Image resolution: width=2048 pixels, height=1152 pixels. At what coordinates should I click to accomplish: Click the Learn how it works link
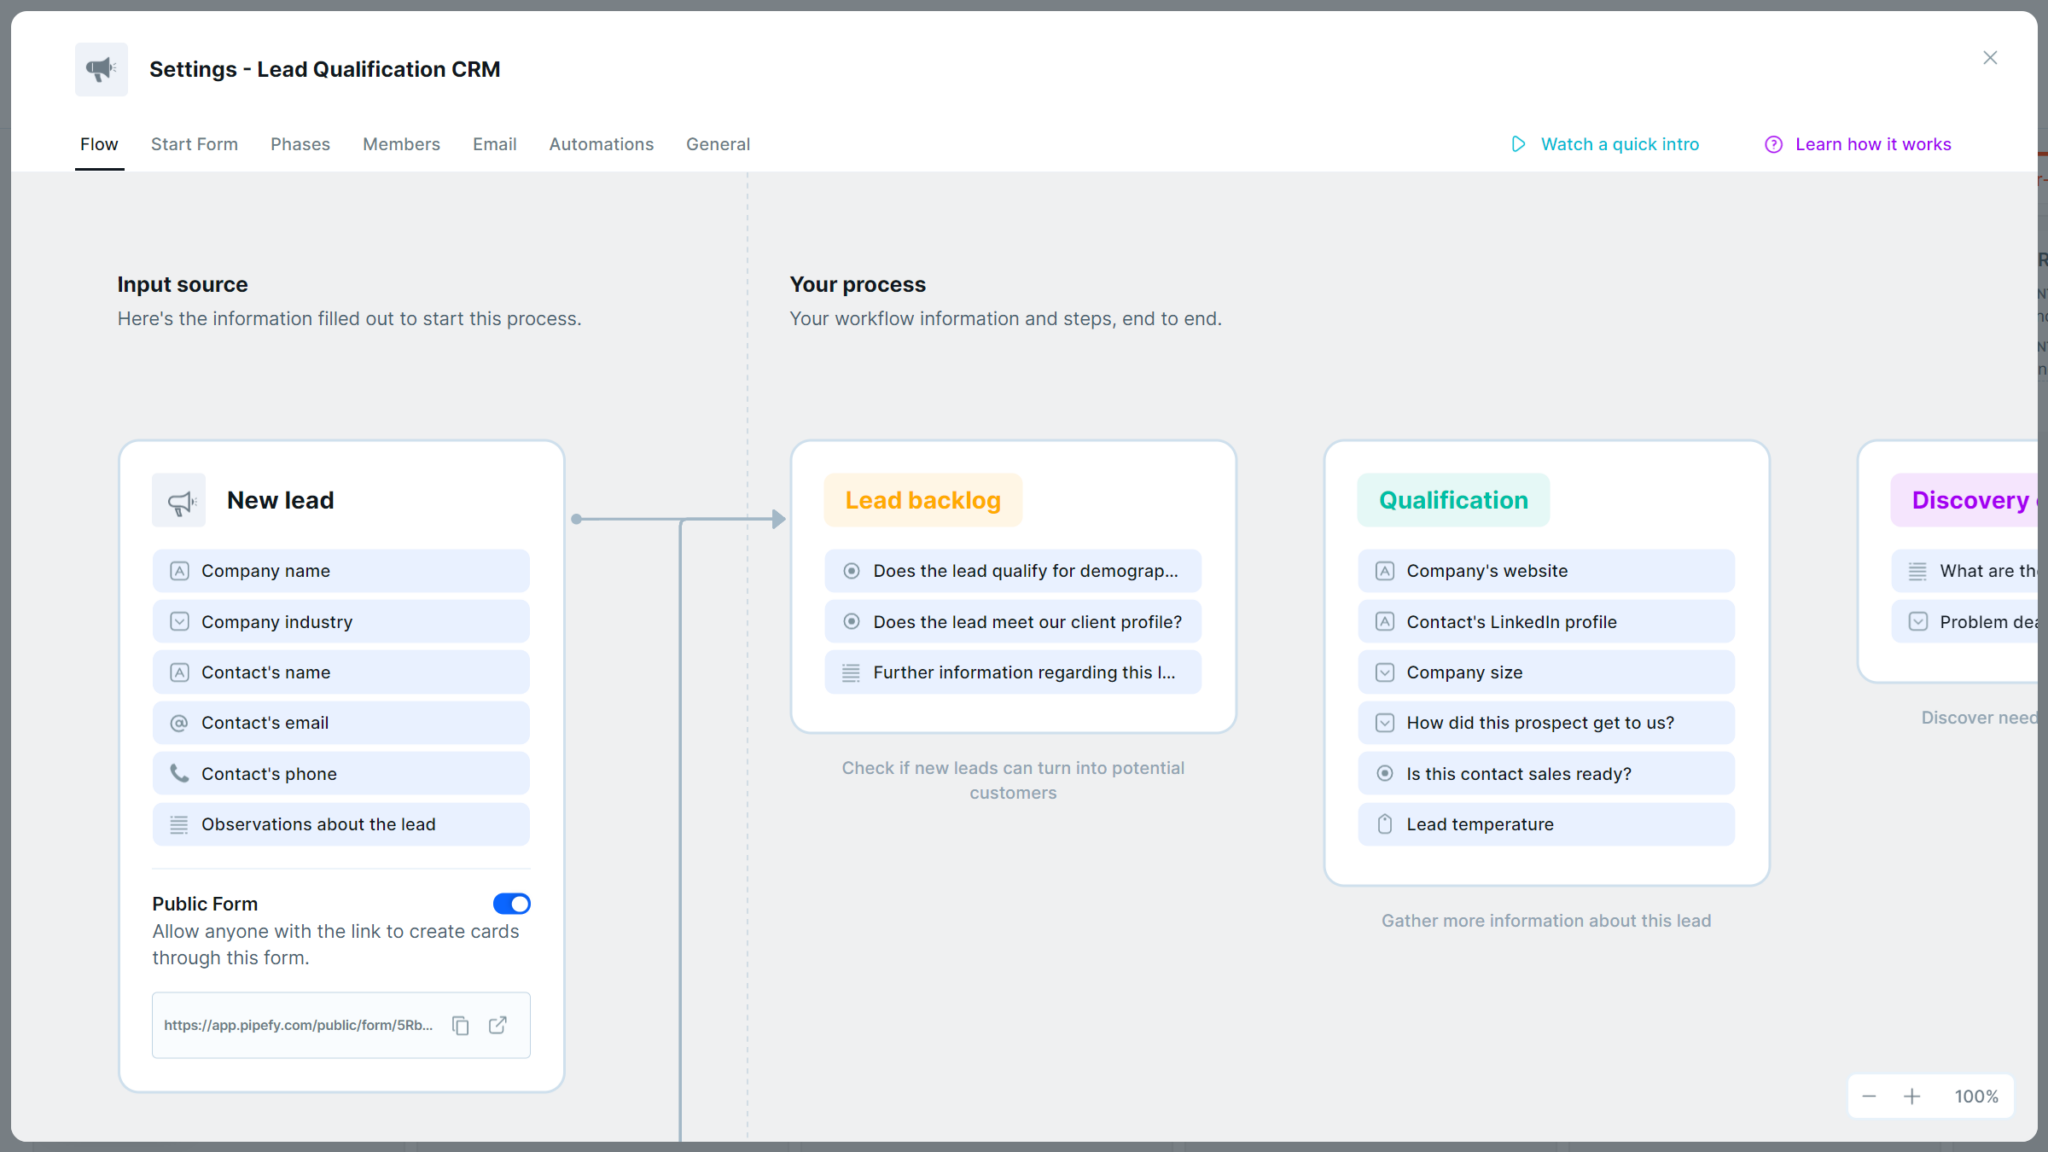1874,144
